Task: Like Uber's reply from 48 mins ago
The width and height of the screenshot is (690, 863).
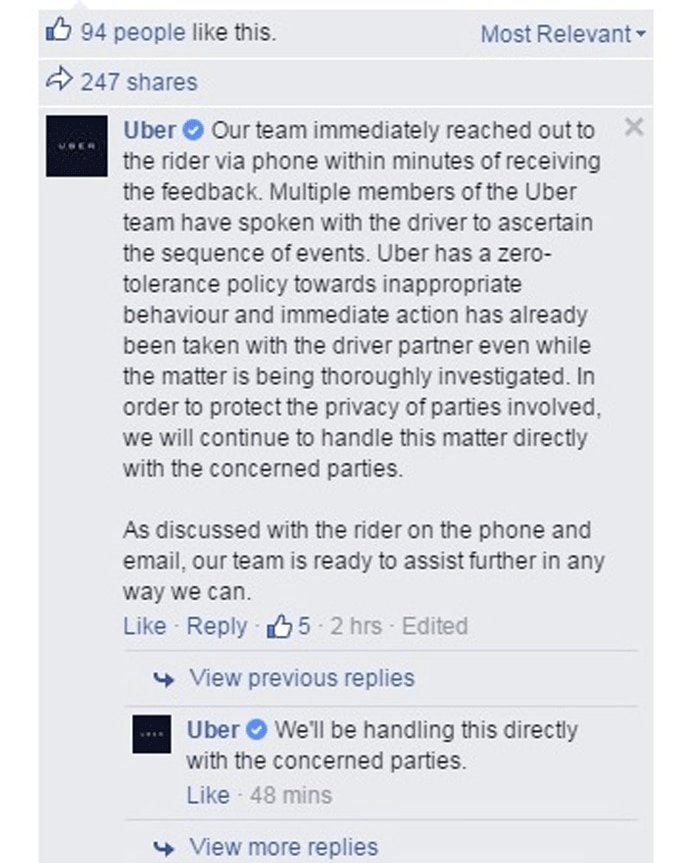Action: pos(208,795)
